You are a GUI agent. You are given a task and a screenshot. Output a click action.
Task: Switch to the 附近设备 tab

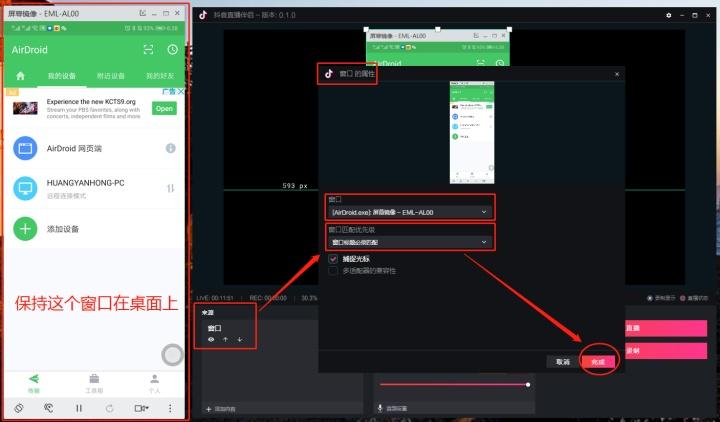point(111,76)
